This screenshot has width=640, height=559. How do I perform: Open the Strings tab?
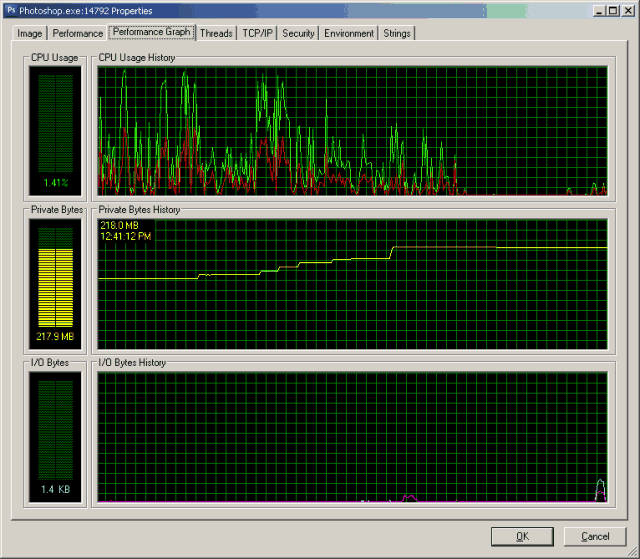(x=397, y=33)
